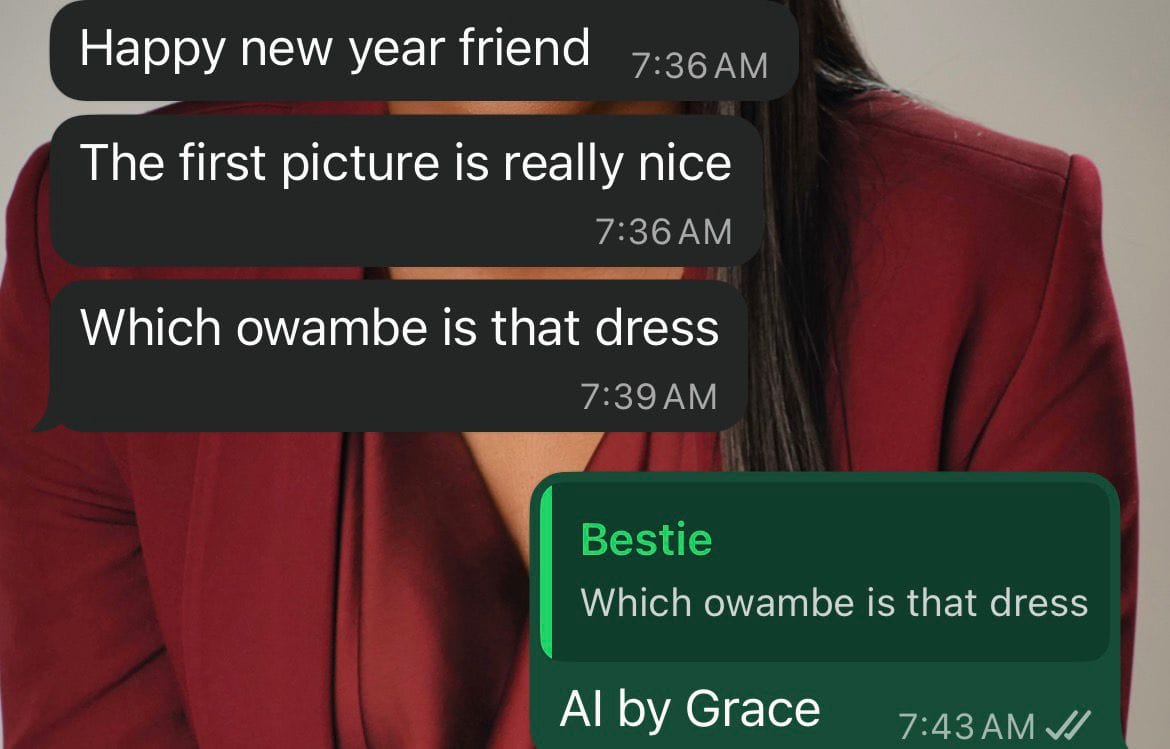
Task: Open the quoted 'Which owambe is that dress' reply
Action: tap(825, 570)
